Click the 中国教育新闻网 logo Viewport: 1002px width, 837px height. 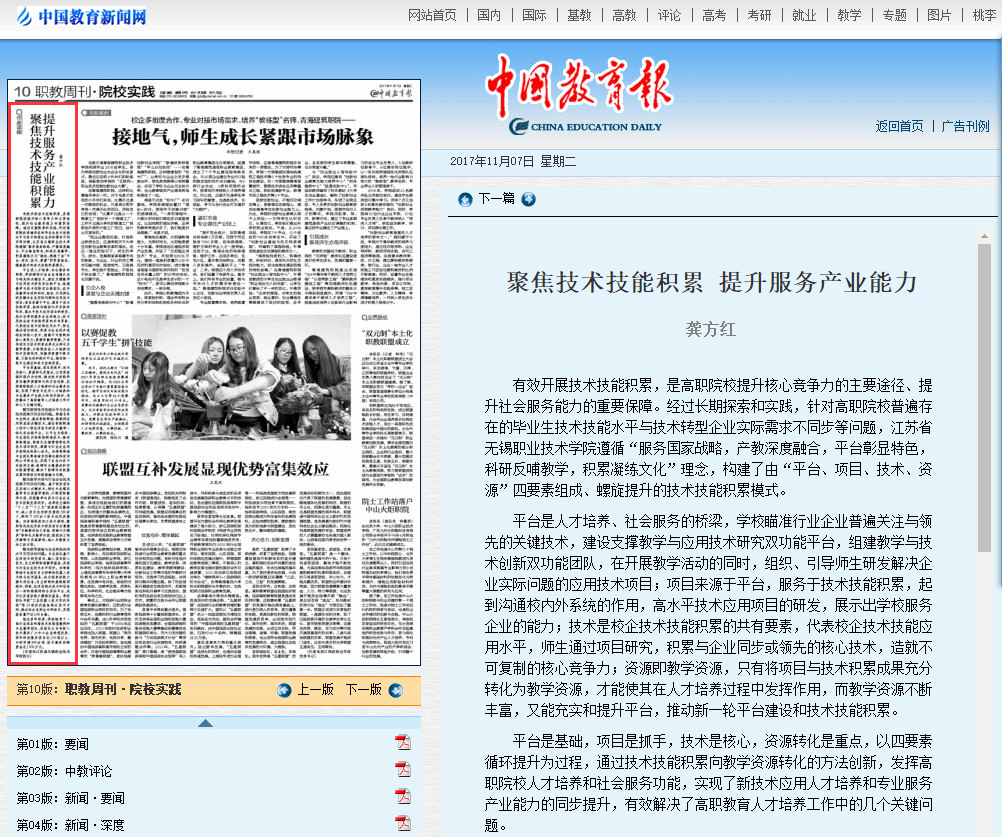click(x=79, y=17)
